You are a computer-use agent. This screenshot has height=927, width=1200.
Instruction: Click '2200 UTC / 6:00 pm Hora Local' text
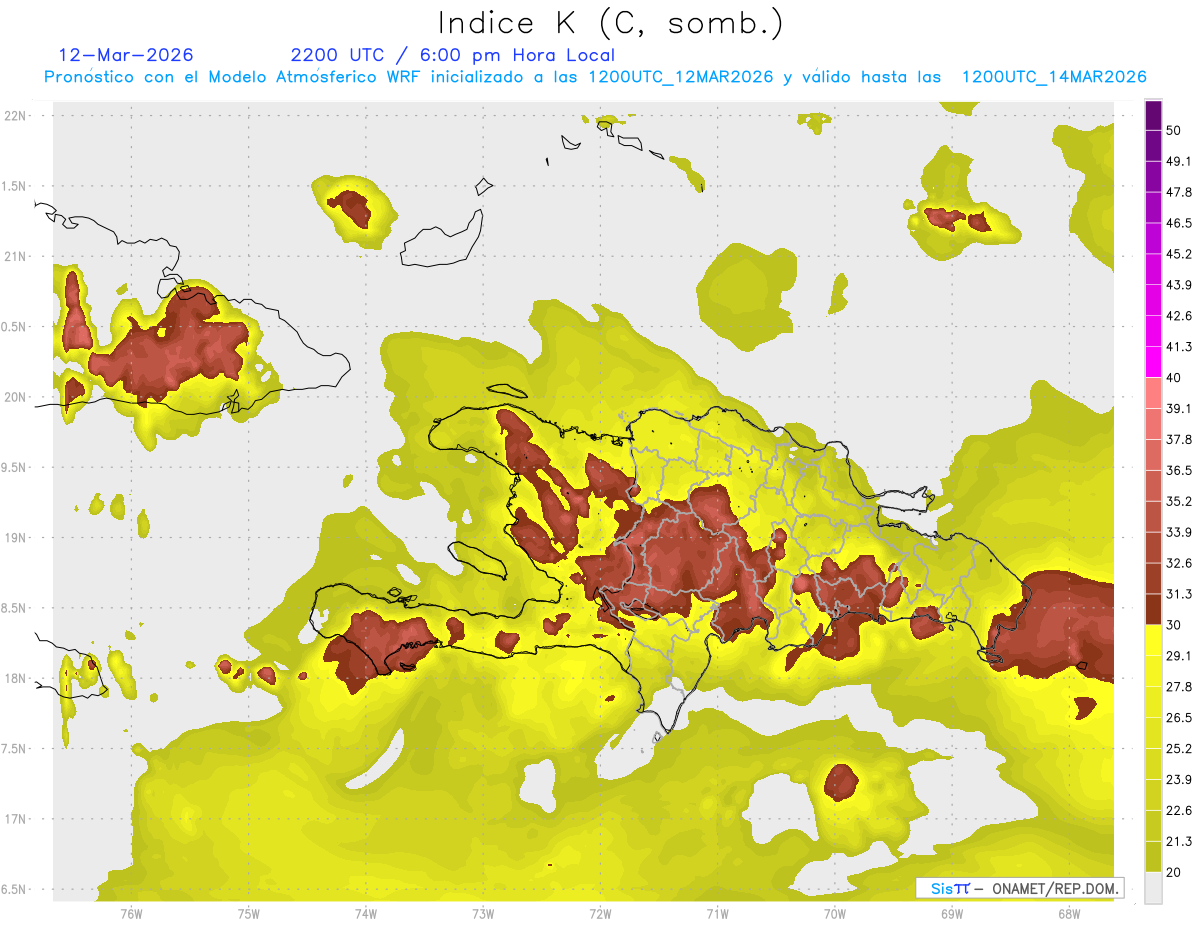pos(453,55)
